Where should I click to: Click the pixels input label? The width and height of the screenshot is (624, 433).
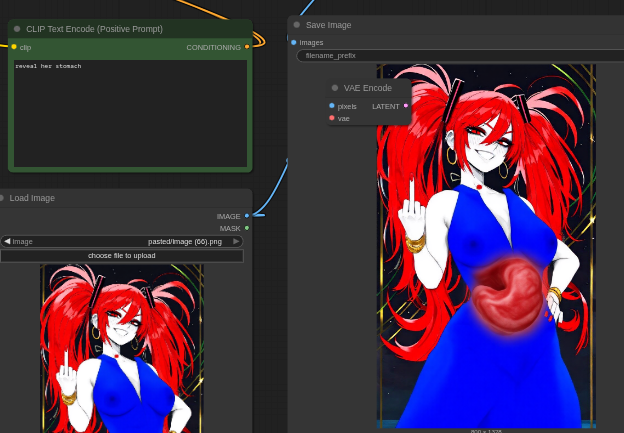(x=347, y=106)
